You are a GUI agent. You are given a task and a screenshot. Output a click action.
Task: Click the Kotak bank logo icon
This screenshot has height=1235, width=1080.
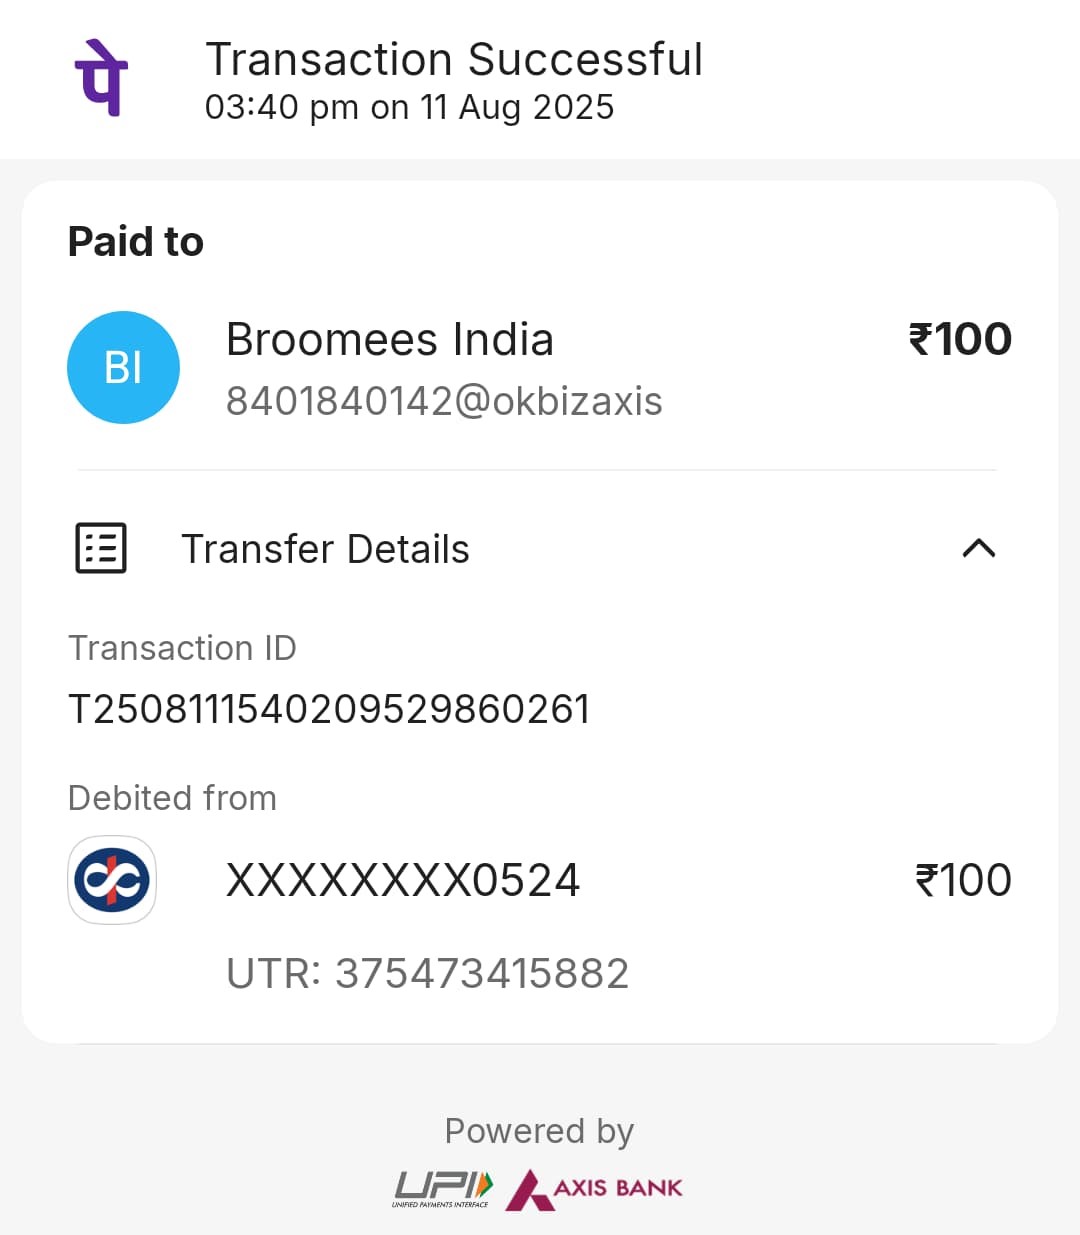(112, 880)
